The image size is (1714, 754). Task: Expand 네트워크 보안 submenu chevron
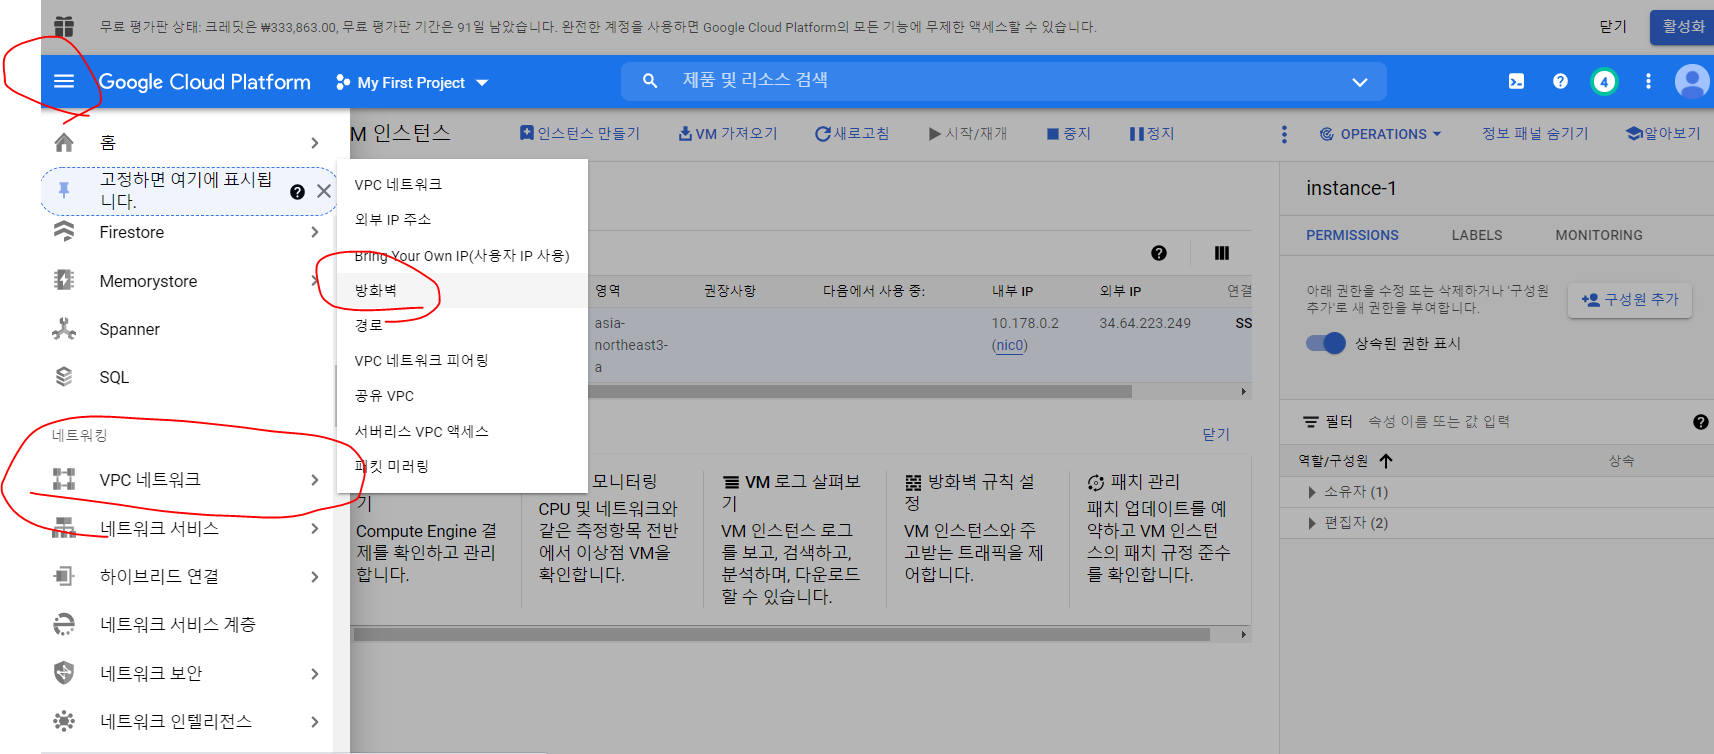click(315, 673)
